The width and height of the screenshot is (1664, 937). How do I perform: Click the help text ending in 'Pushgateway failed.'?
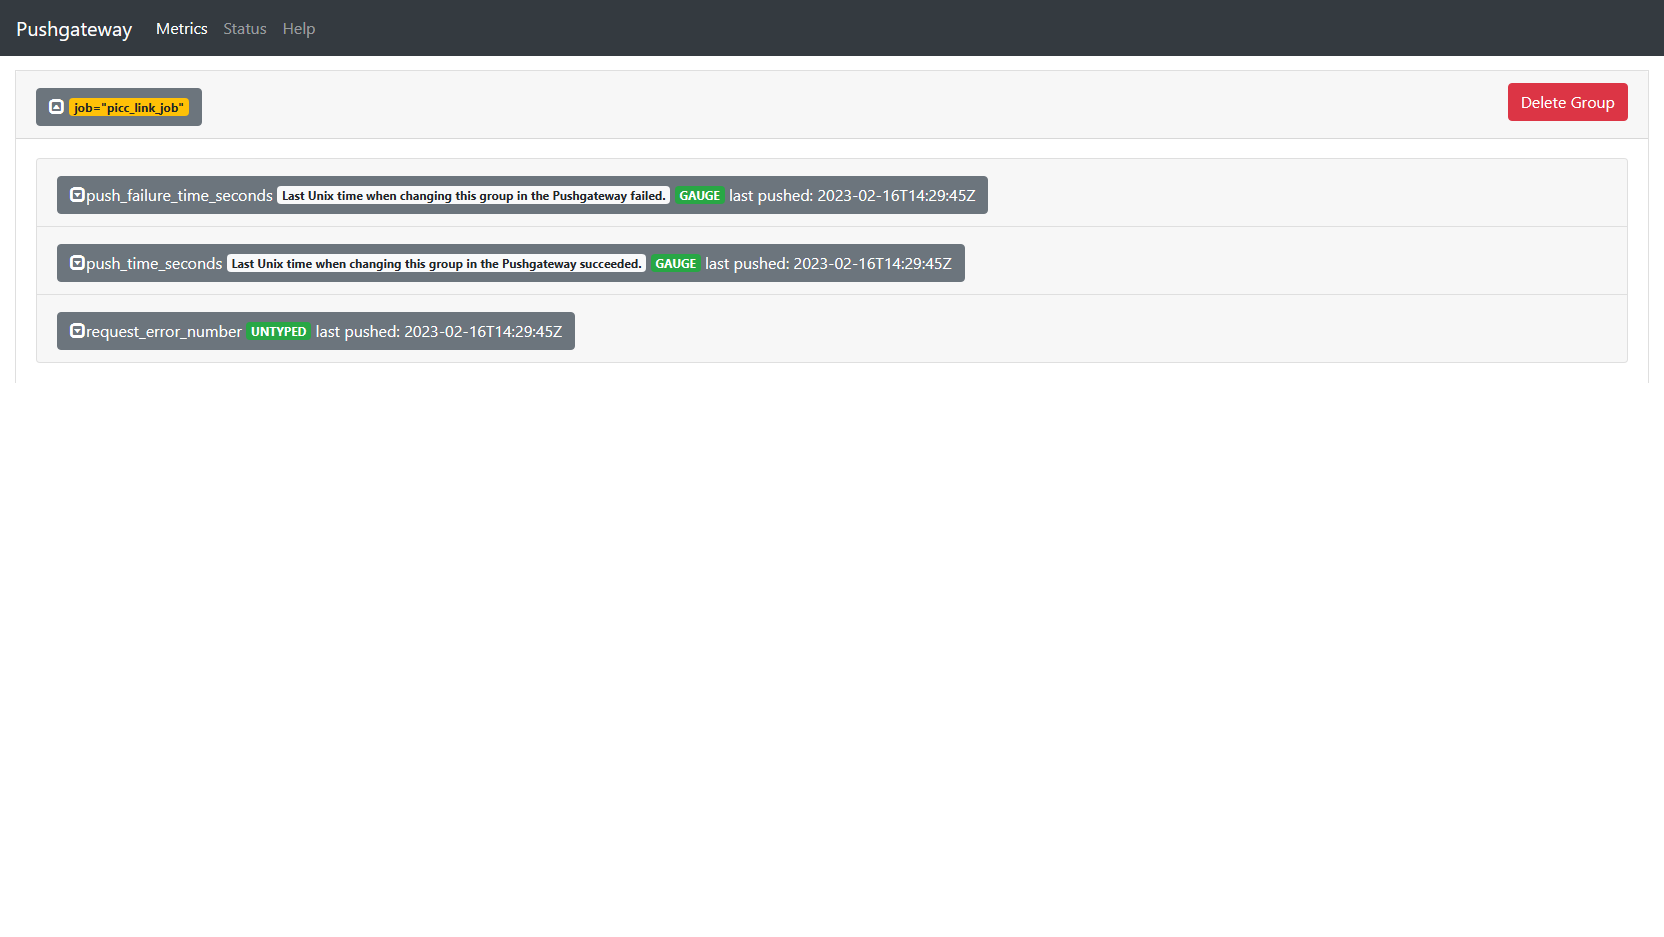pos(474,196)
